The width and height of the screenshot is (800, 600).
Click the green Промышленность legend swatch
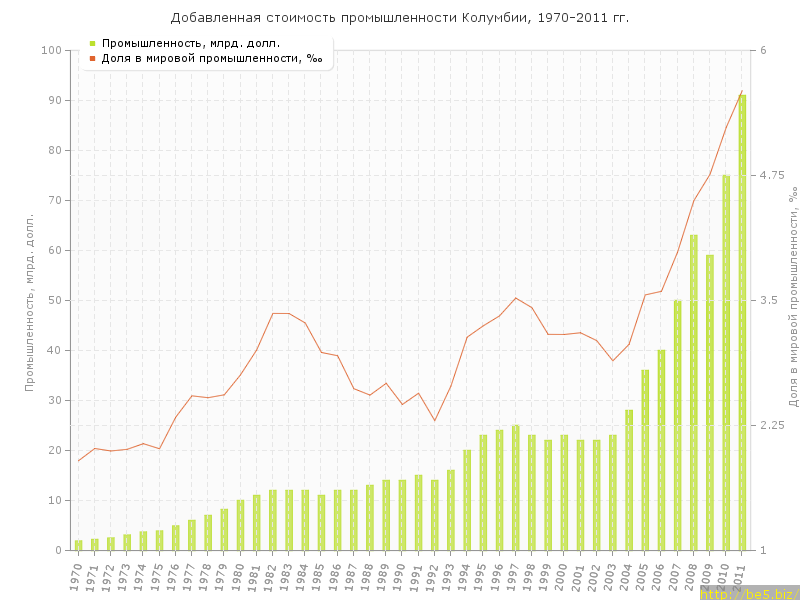click(92, 43)
